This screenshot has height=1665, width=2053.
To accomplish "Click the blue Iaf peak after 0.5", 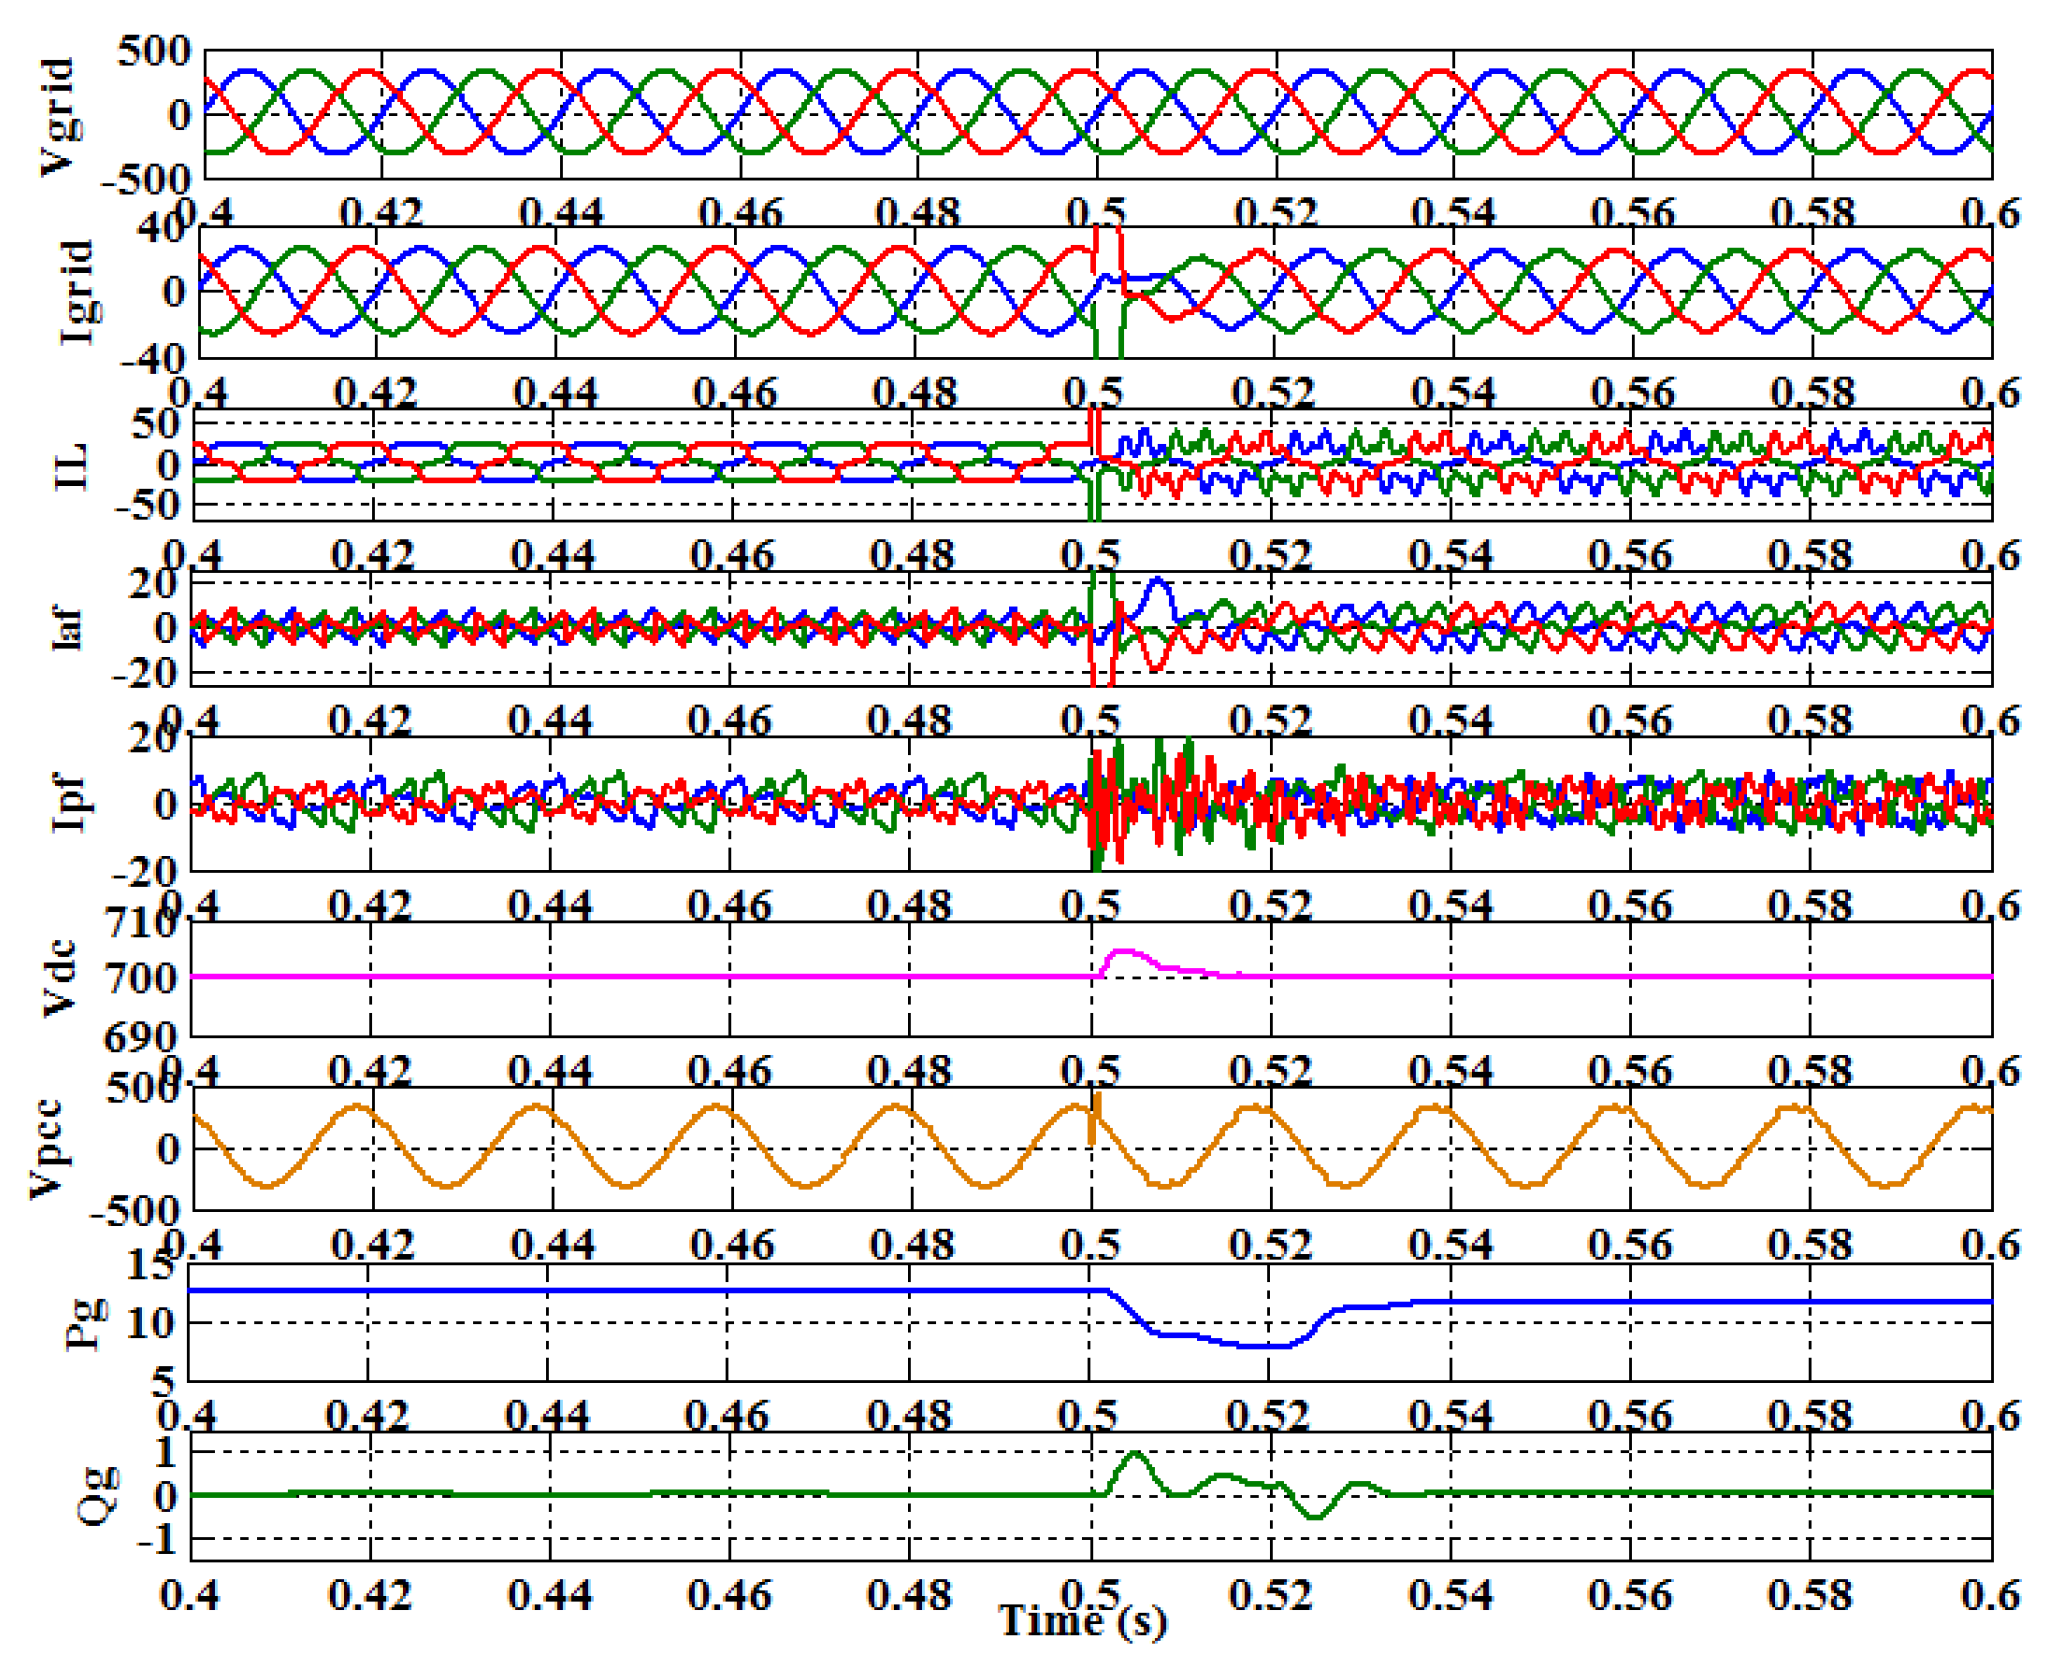I will 1159,581.
